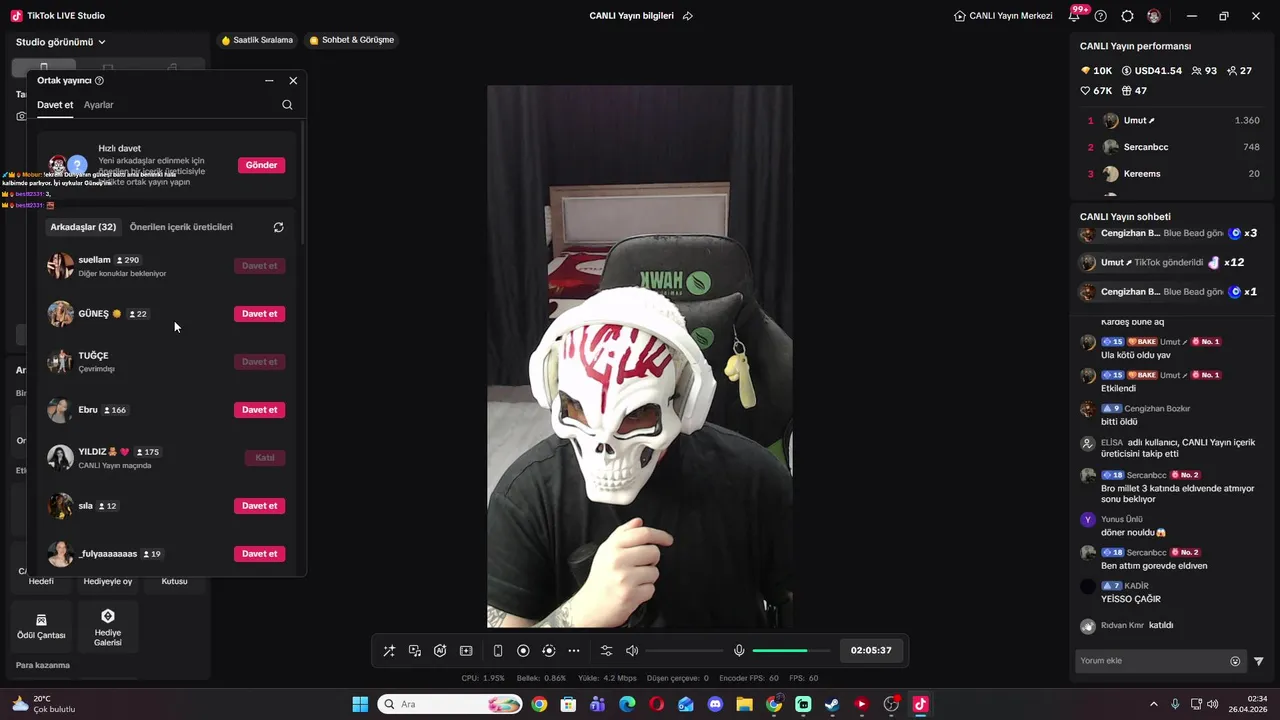Click the Katıl button next to YILDIZ
Screen dimensions: 1280x720
pos(265,458)
